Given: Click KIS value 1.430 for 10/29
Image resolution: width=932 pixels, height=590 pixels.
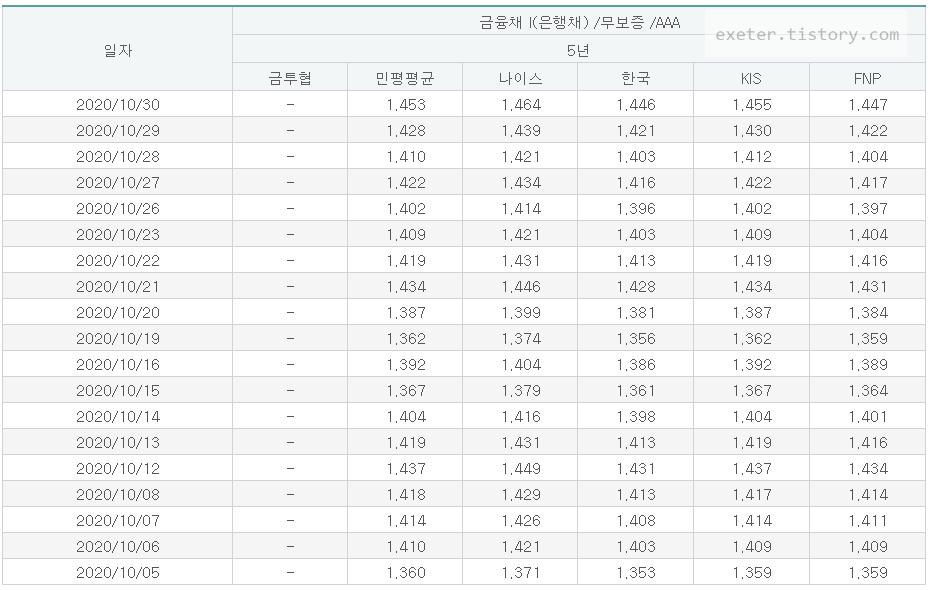Looking at the screenshot, I should tap(752, 131).
